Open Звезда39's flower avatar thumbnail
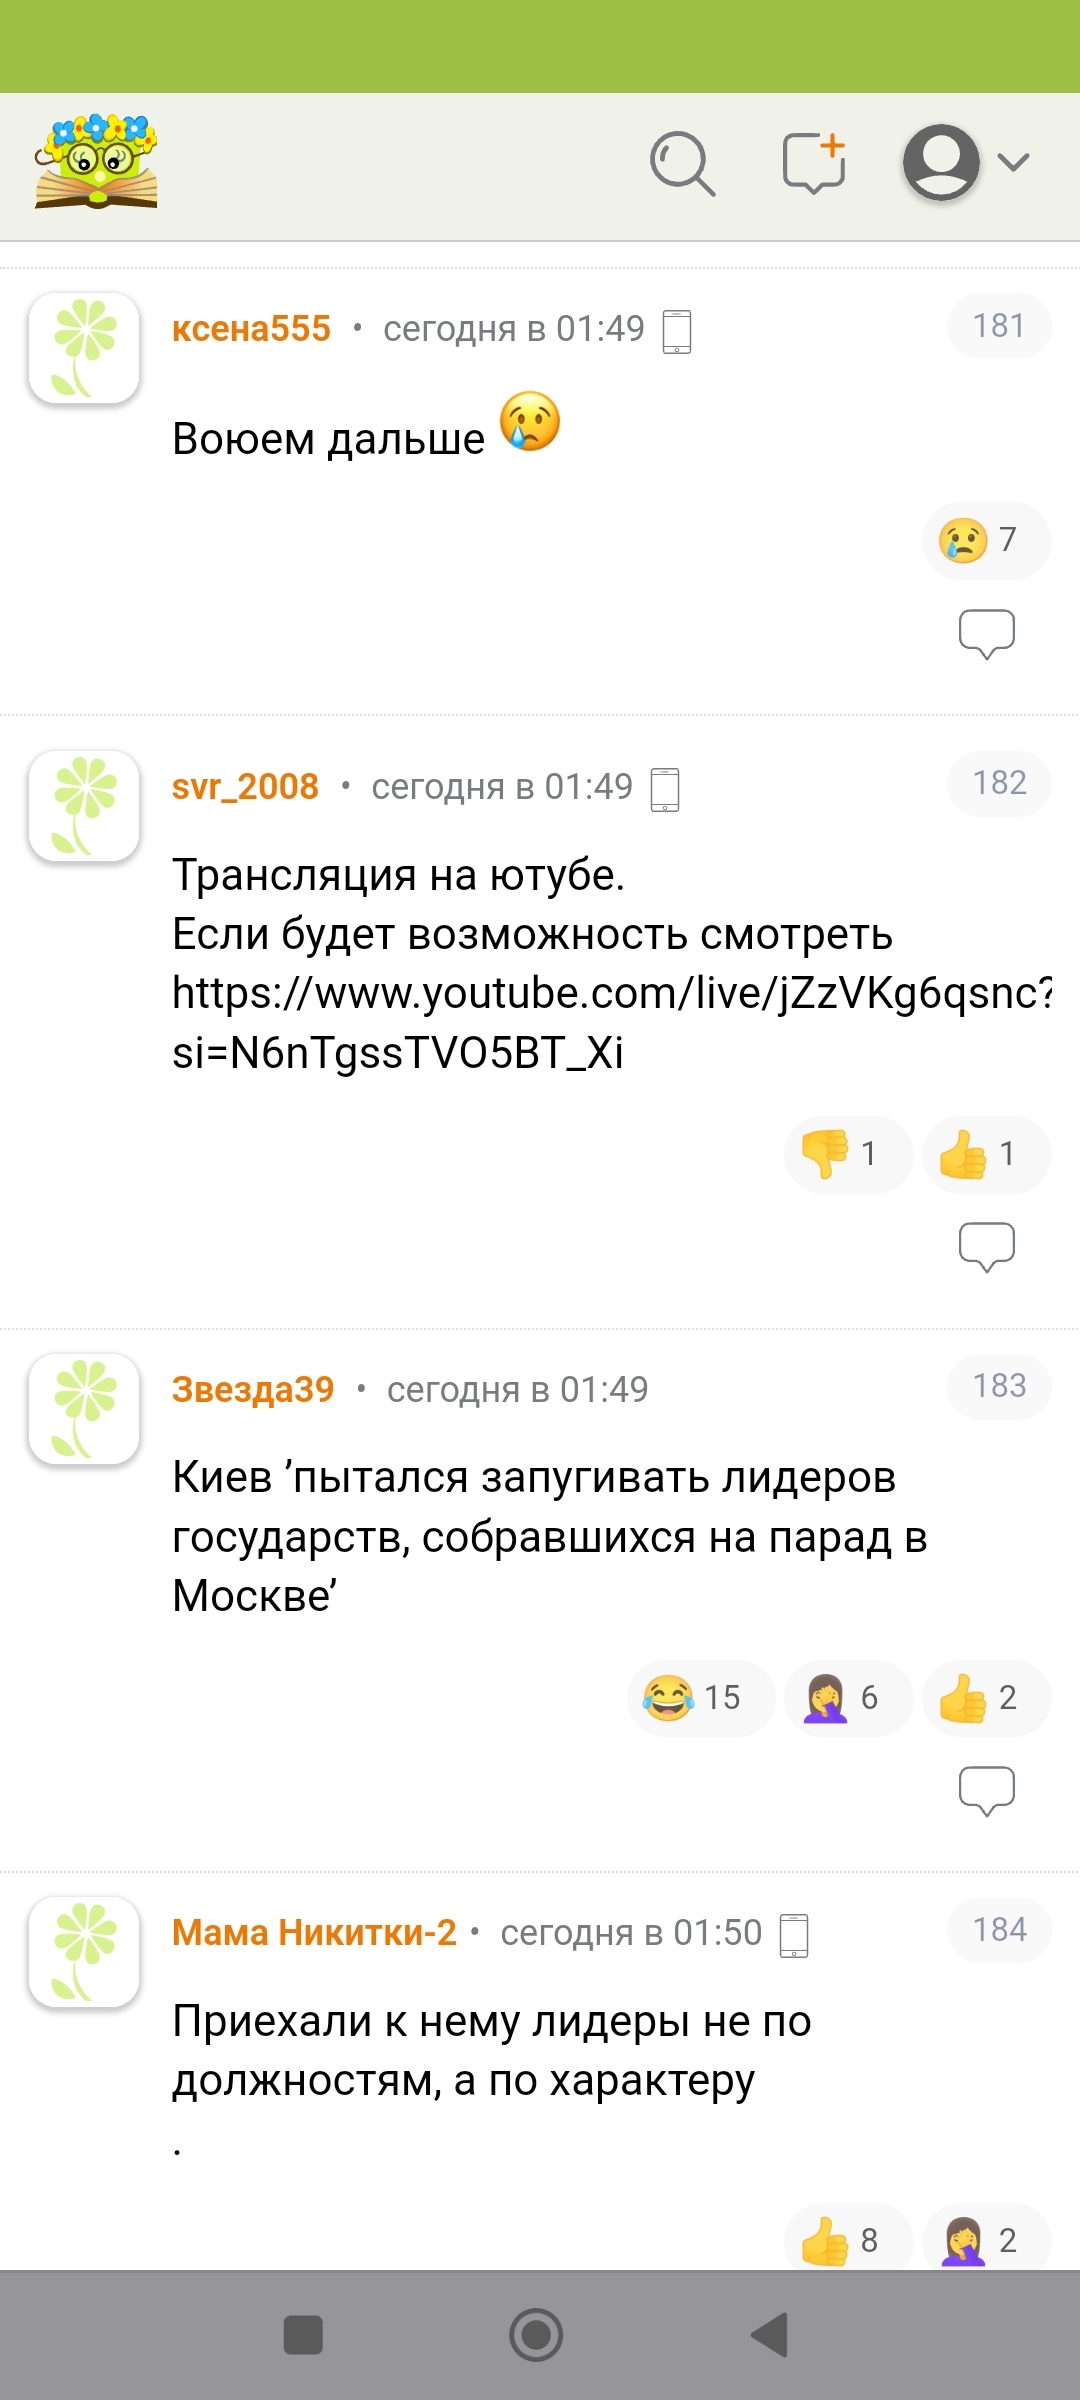This screenshot has height=2400, width=1080. (x=84, y=1408)
